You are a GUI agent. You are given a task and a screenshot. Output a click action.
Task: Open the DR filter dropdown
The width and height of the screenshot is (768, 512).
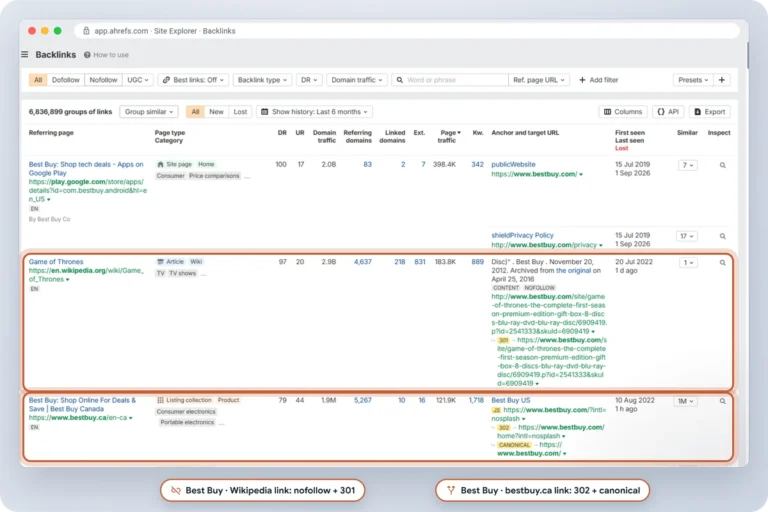tap(309, 80)
